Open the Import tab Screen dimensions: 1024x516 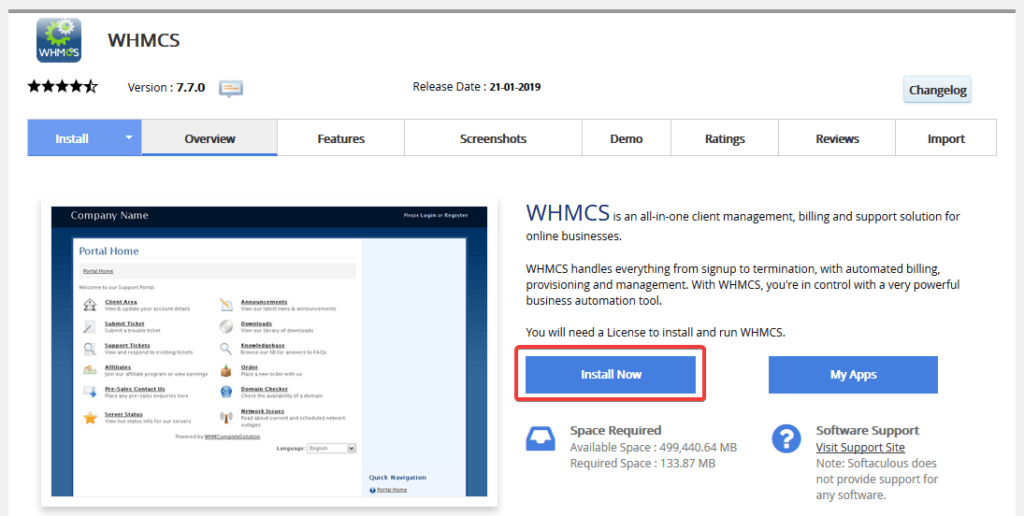(x=946, y=138)
